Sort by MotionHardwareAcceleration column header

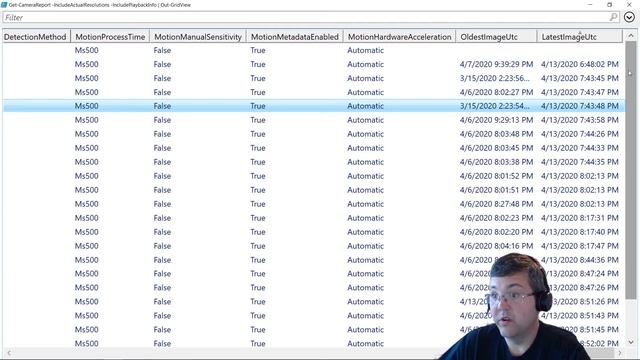pos(400,37)
